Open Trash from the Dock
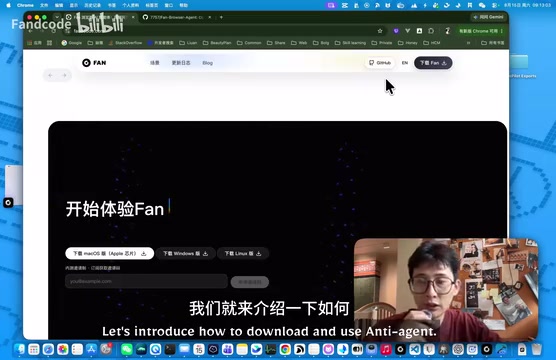The height and width of the screenshot is (360, 556). pos(536,349)
